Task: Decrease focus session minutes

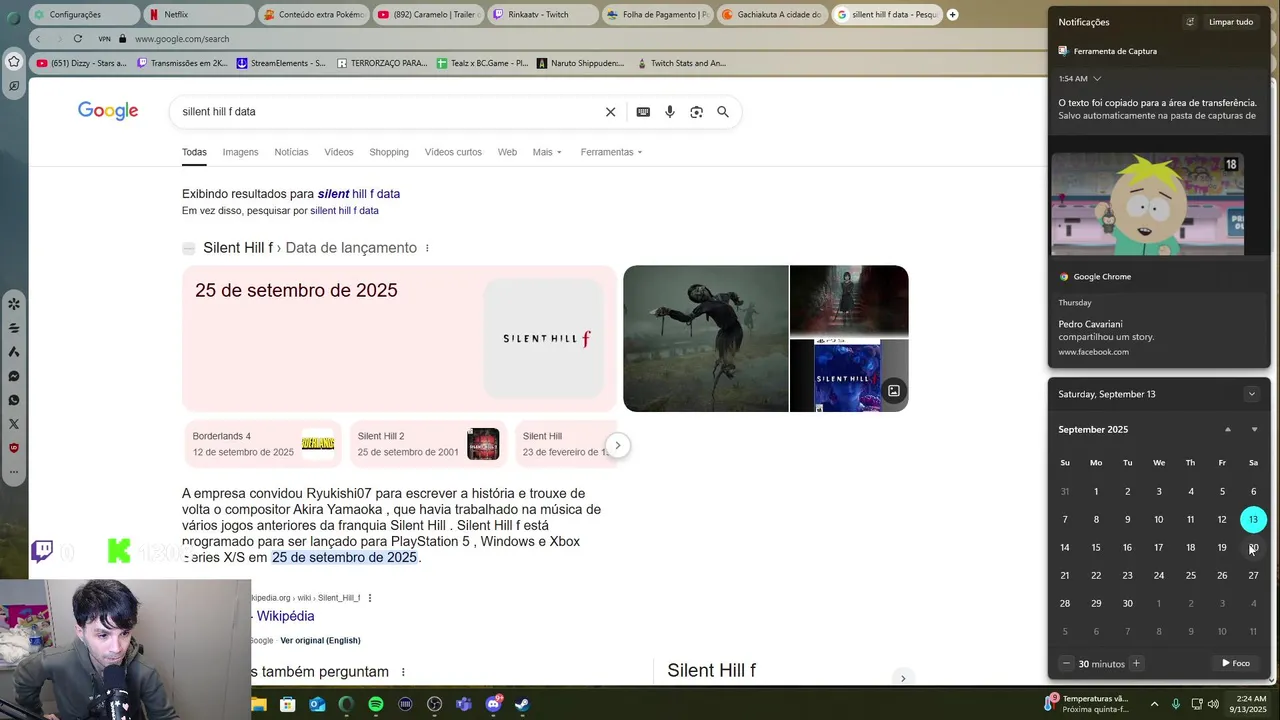Action: pos(1066,663)
